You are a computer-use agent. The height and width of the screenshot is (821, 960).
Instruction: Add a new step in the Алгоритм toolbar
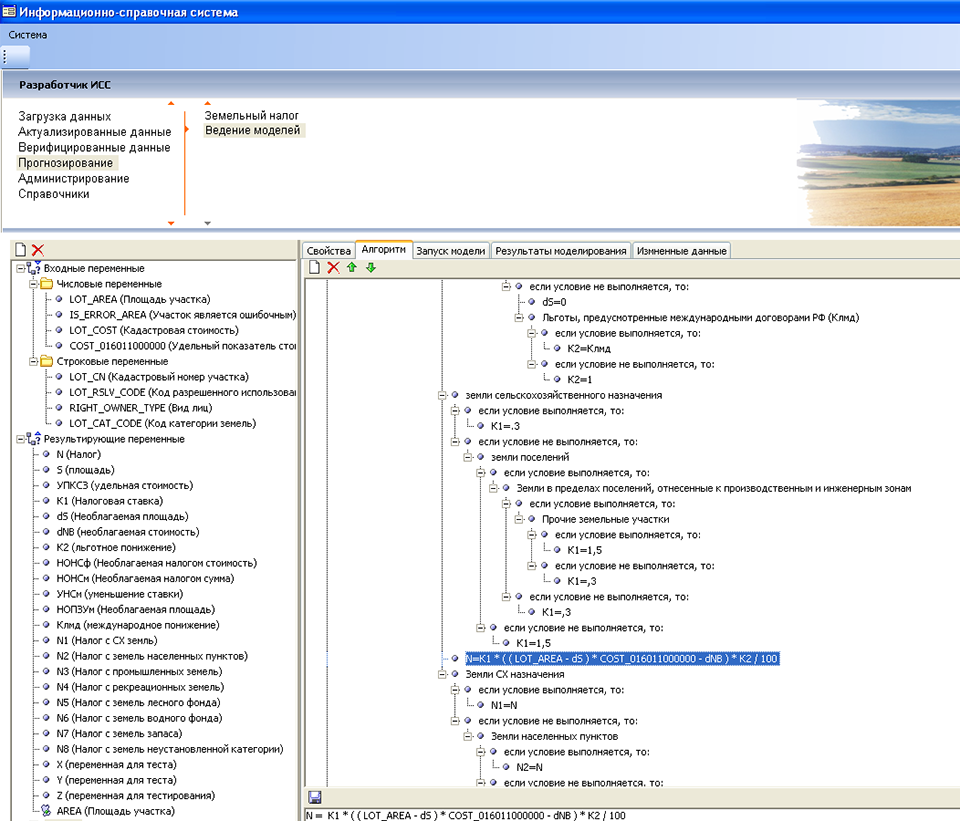(x=314, y=267)
